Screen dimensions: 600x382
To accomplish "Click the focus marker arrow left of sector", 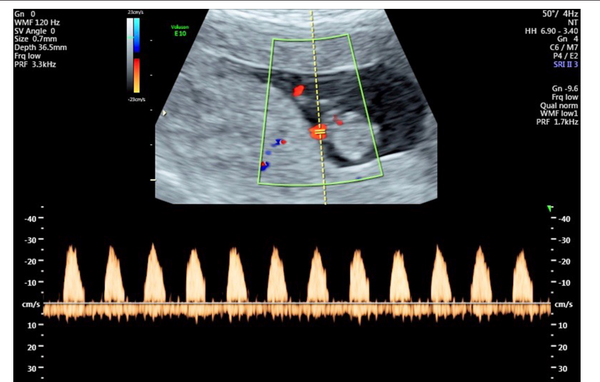I will coord(165,113).
